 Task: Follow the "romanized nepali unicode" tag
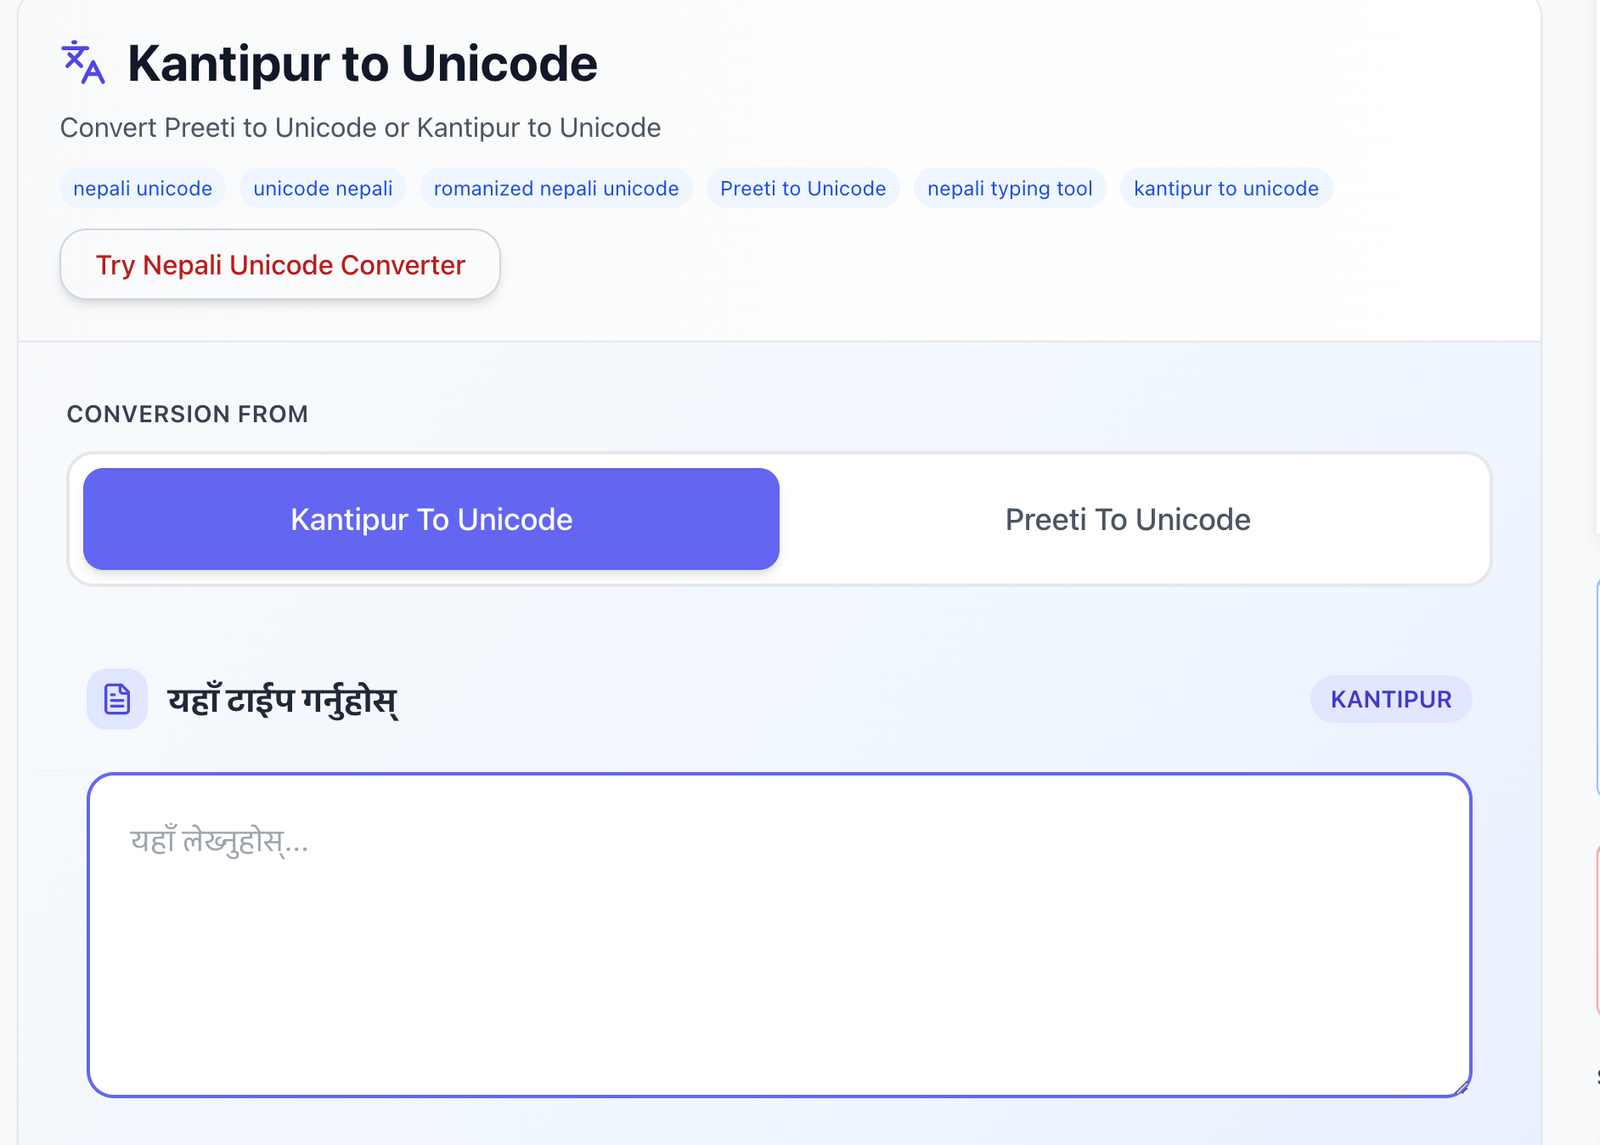click(556, 188)
